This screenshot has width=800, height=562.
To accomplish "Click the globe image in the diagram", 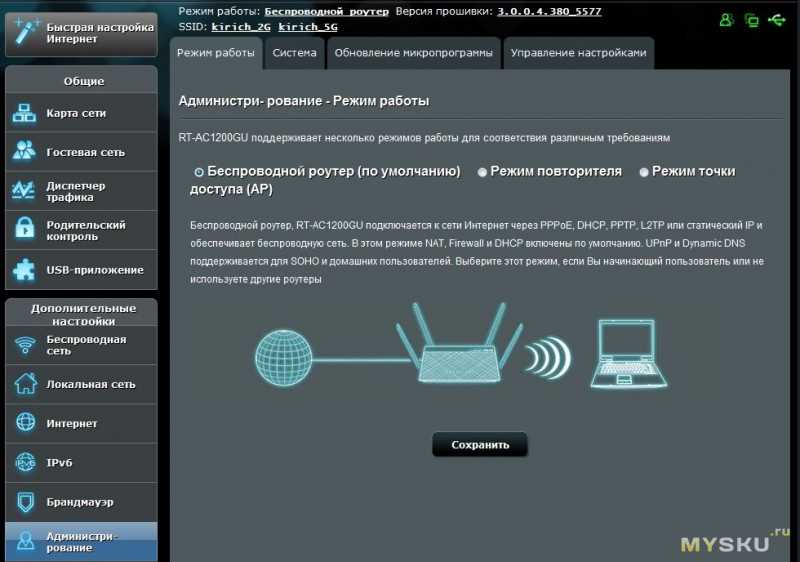I will pos(283,357).
